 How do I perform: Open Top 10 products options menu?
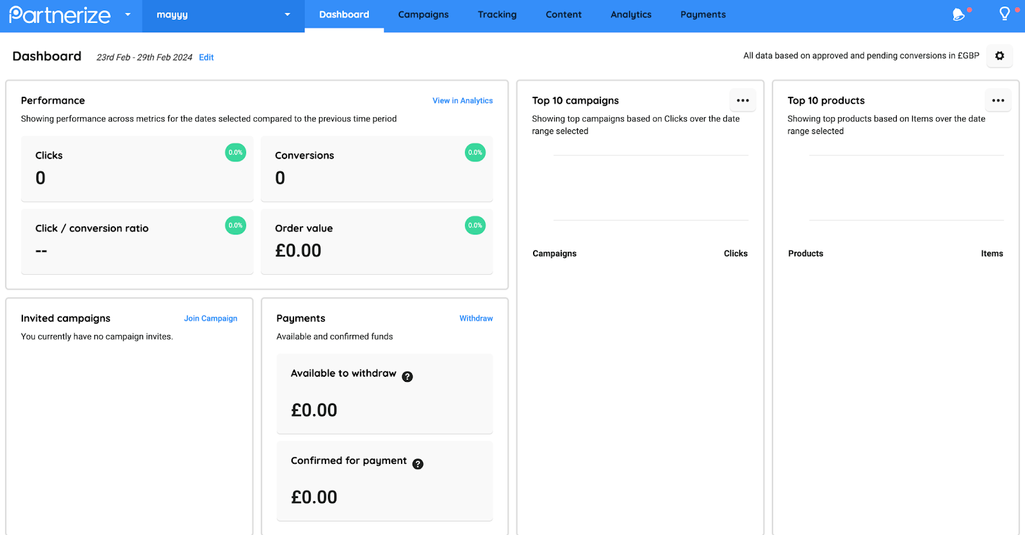click(x=998, y=101)
